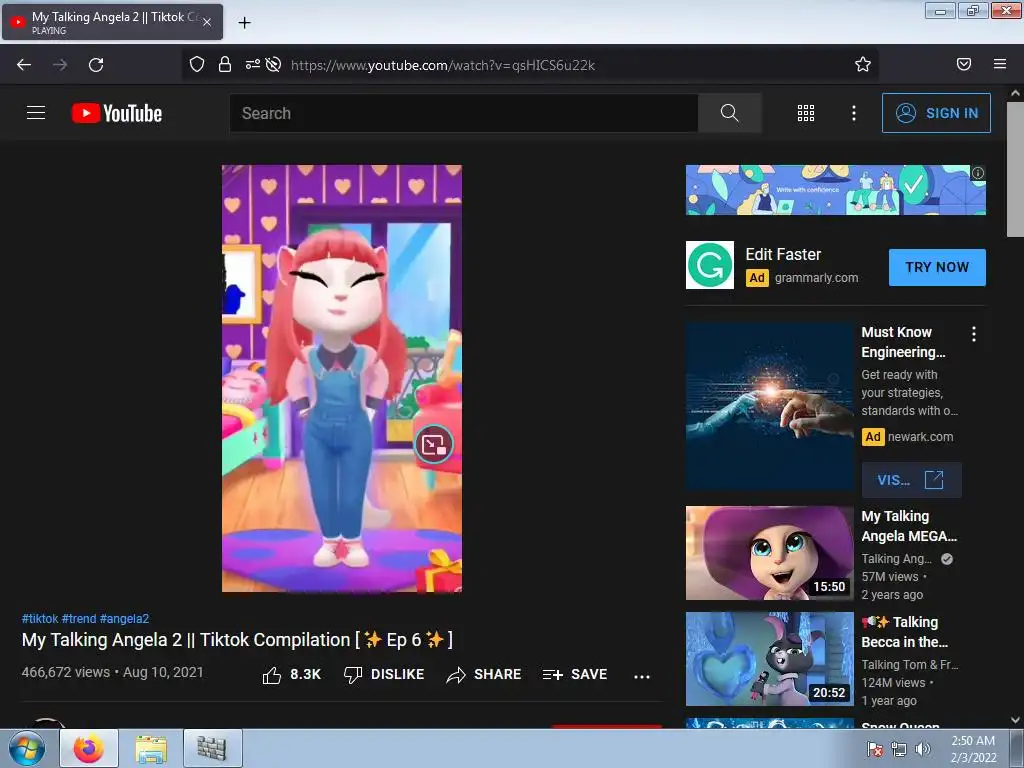Open YouTube settings three-dot menu
The image size is (1024, 768).
(x=854, y=113)
